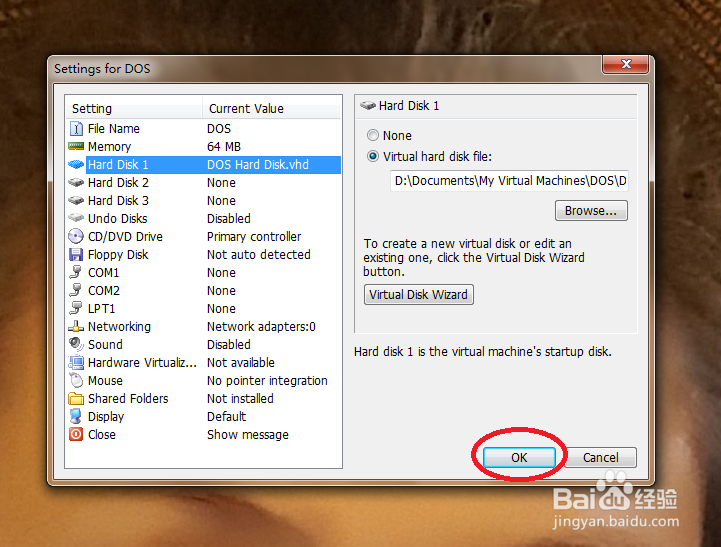Select the Display setting row
721x547 pixels.
pos(204,416)
